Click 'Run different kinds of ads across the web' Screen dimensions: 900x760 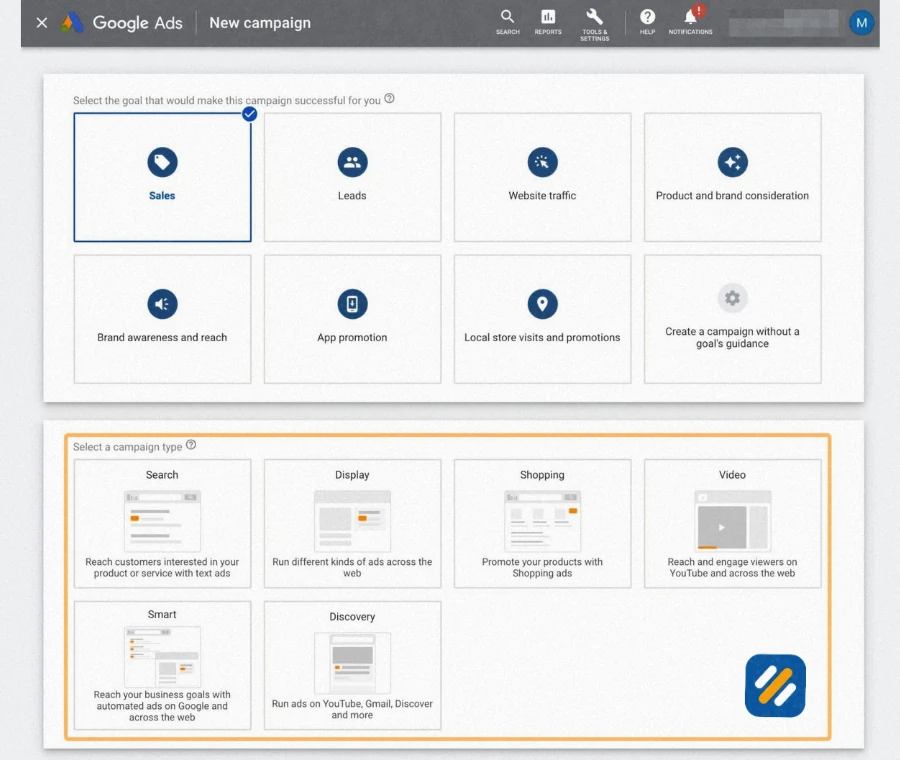(352, 568)
